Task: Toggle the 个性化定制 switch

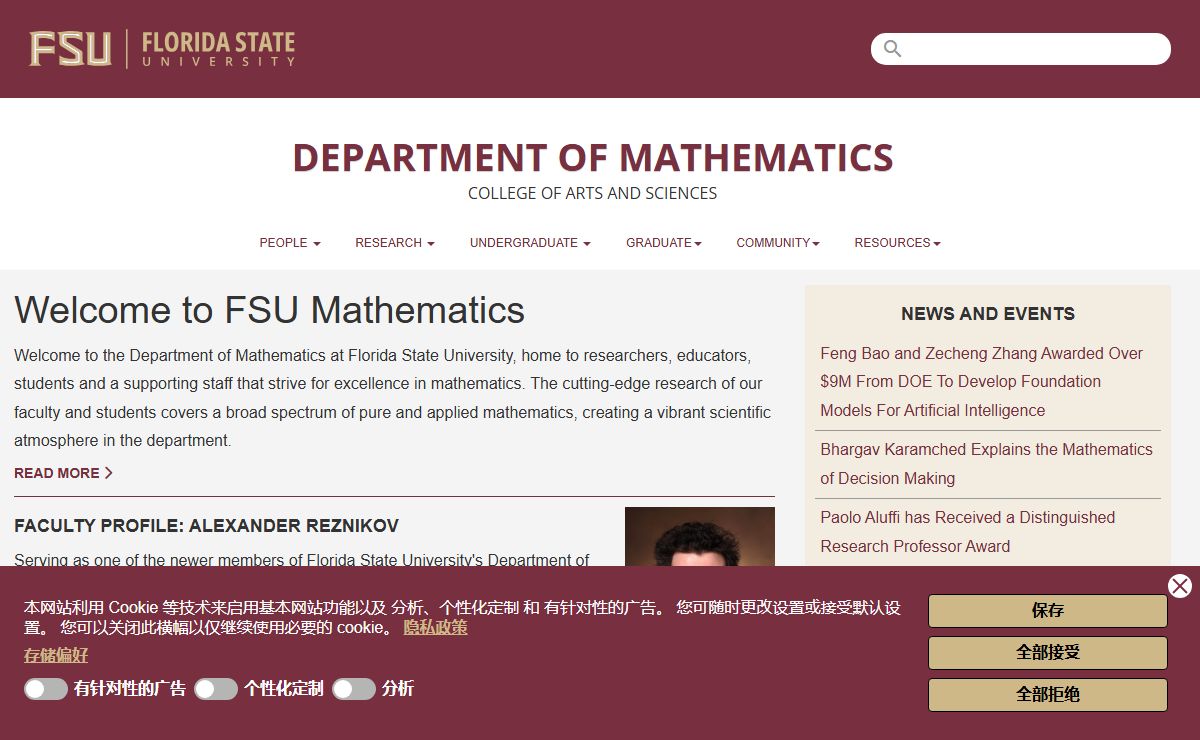Action: [x=216, y=689]
